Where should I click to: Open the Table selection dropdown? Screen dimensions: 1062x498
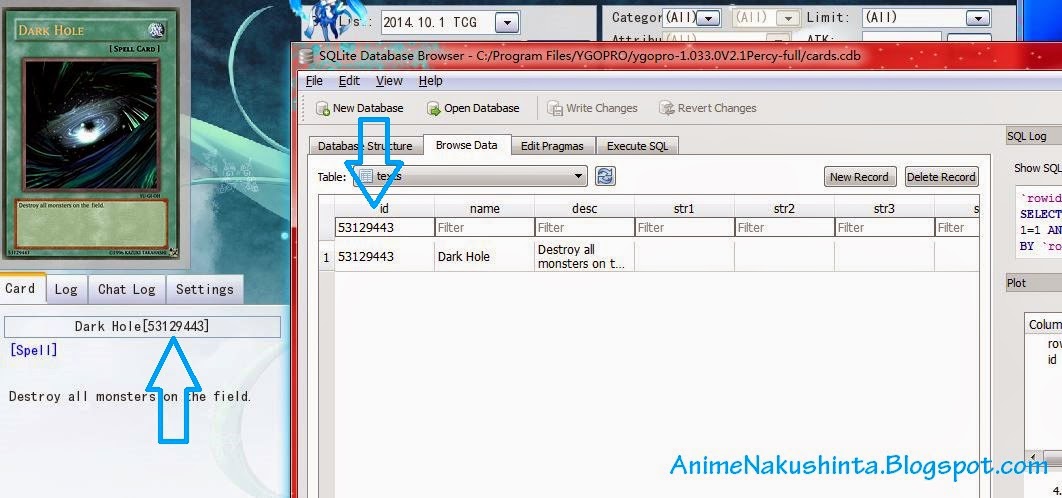[x=469, y=176]
